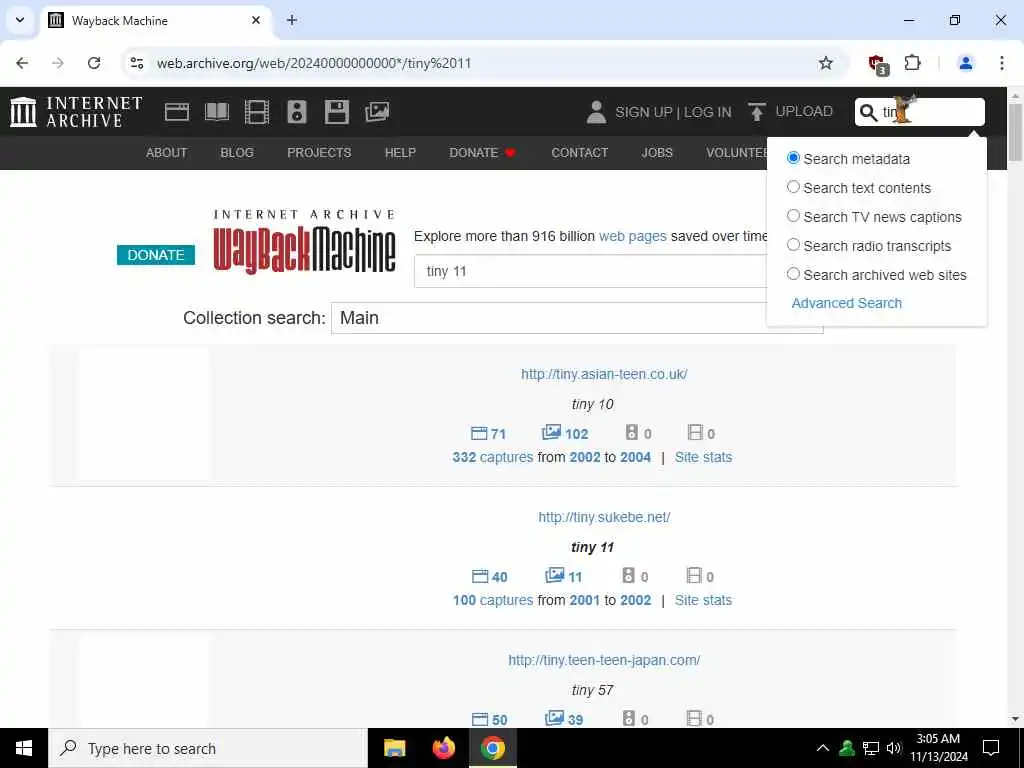Open the Audio speaker icon in header
The width and height of the screenshot is (1024, 768).
296,112
